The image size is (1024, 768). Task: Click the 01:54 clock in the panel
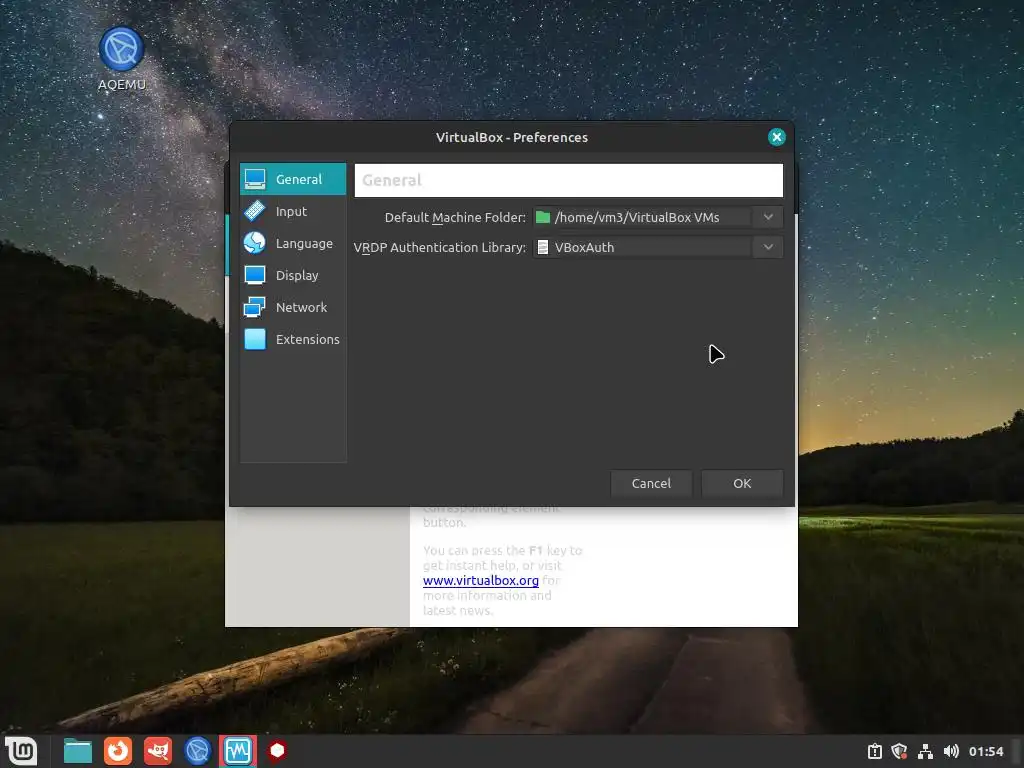pyautogui.click(x=986, y=752)
